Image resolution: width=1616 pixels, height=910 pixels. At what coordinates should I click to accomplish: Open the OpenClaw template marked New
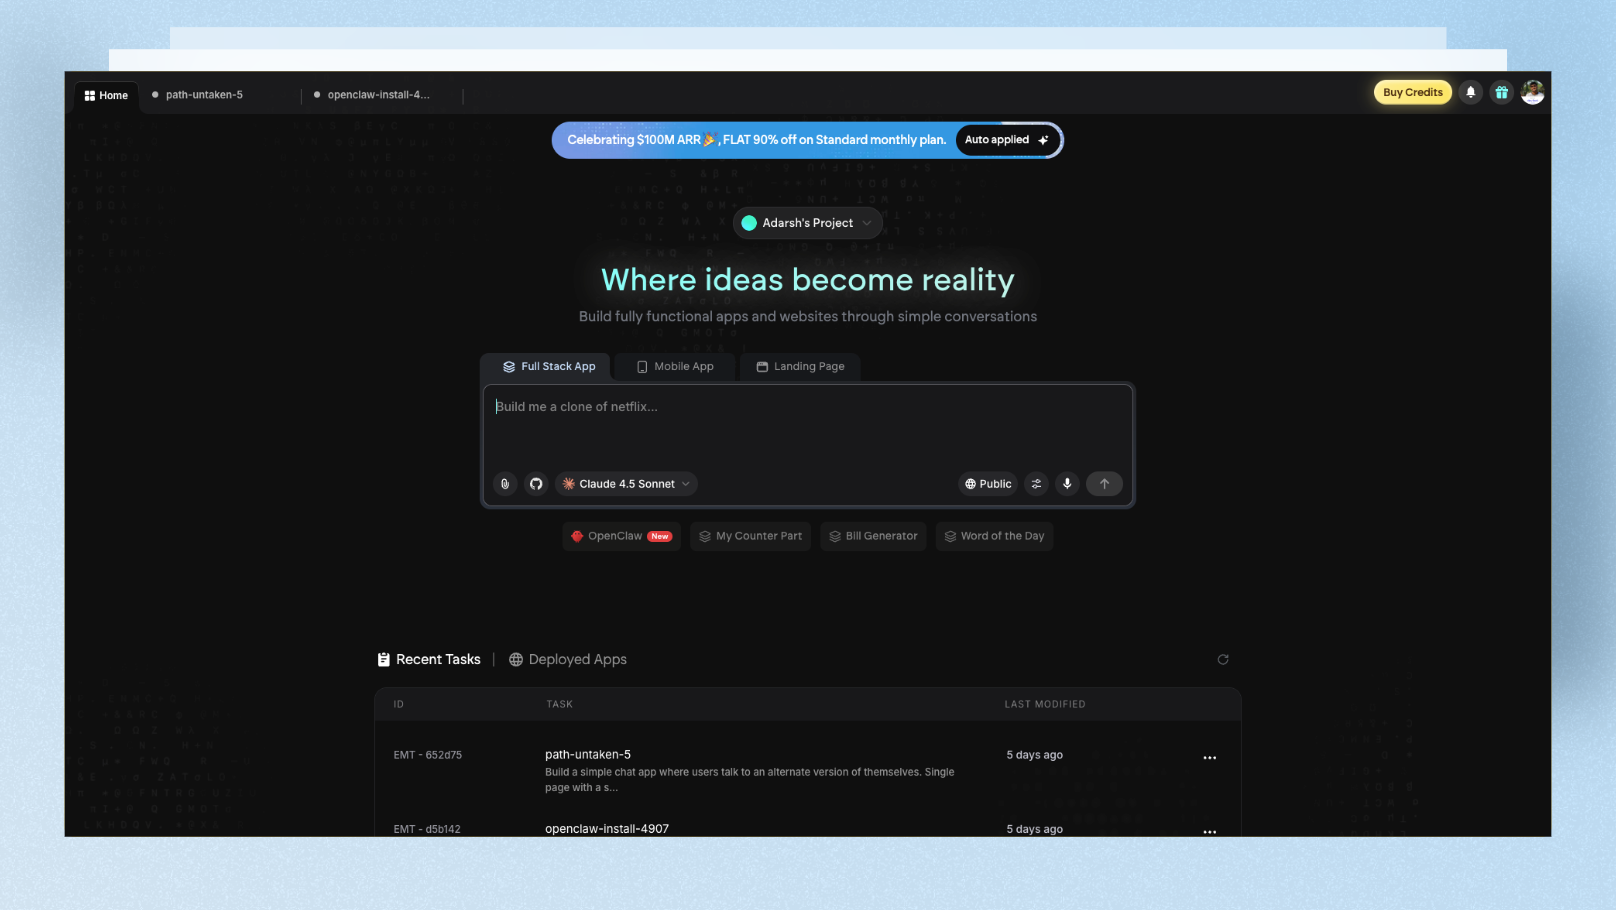coord(620,535)
